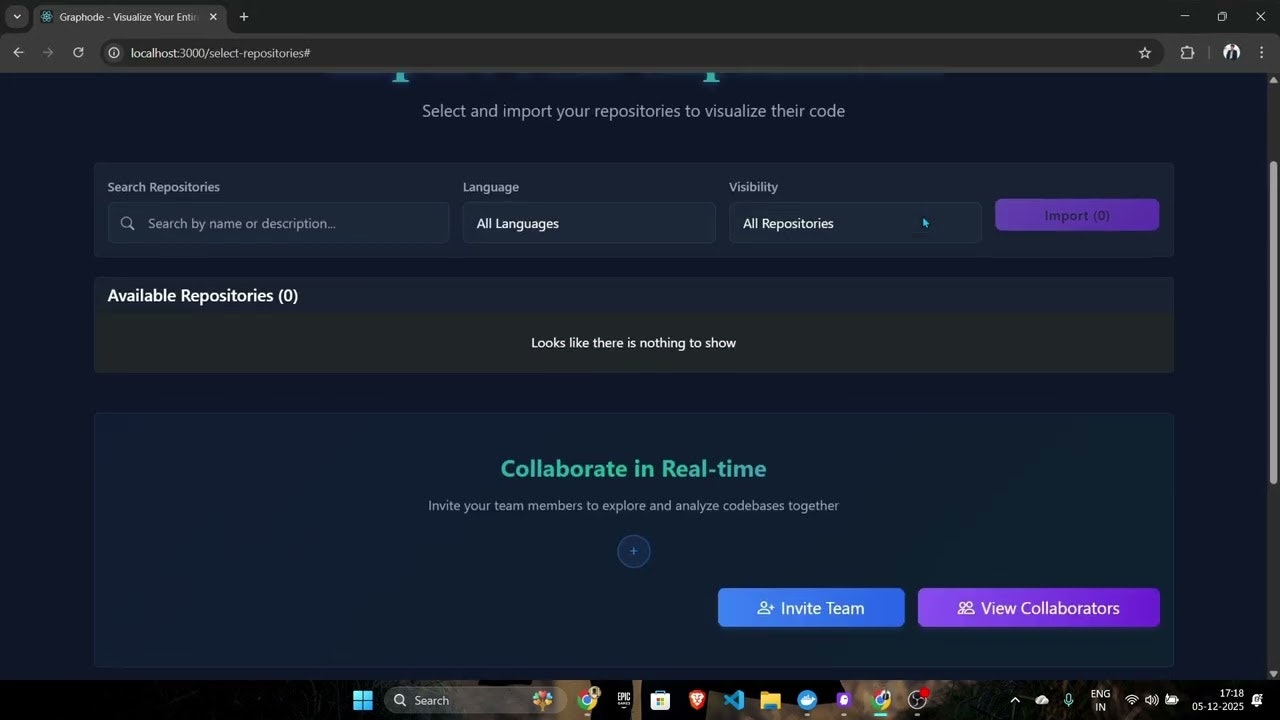Launch Visual Studio Code from the taskbar

click(733, 700)
